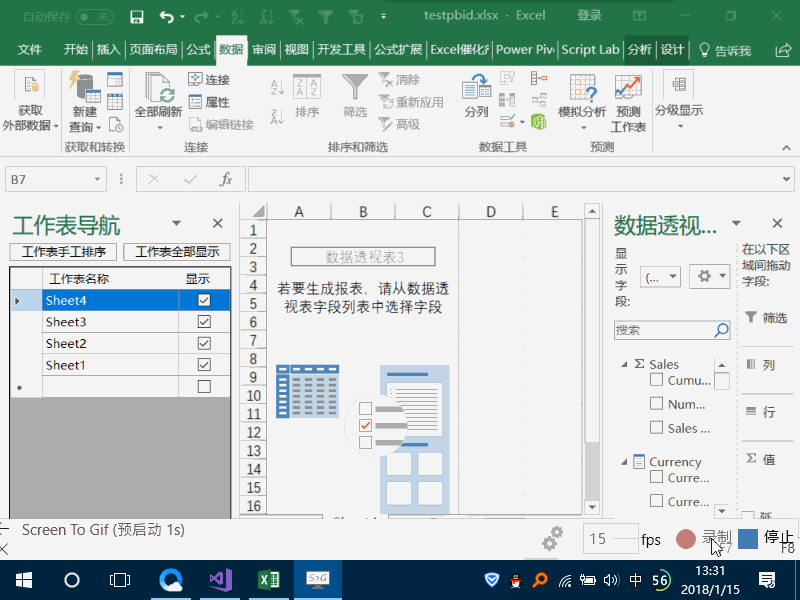Open the Name Box dropdown
The image size is (800, 600).
(97, 179)
